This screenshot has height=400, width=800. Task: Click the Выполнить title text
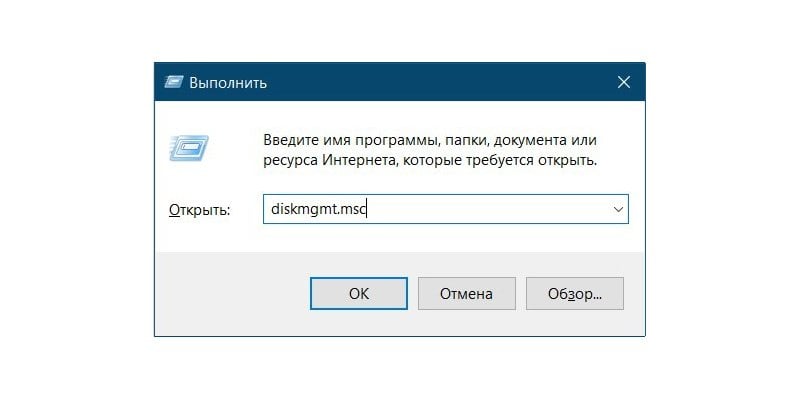pos(228,83)
